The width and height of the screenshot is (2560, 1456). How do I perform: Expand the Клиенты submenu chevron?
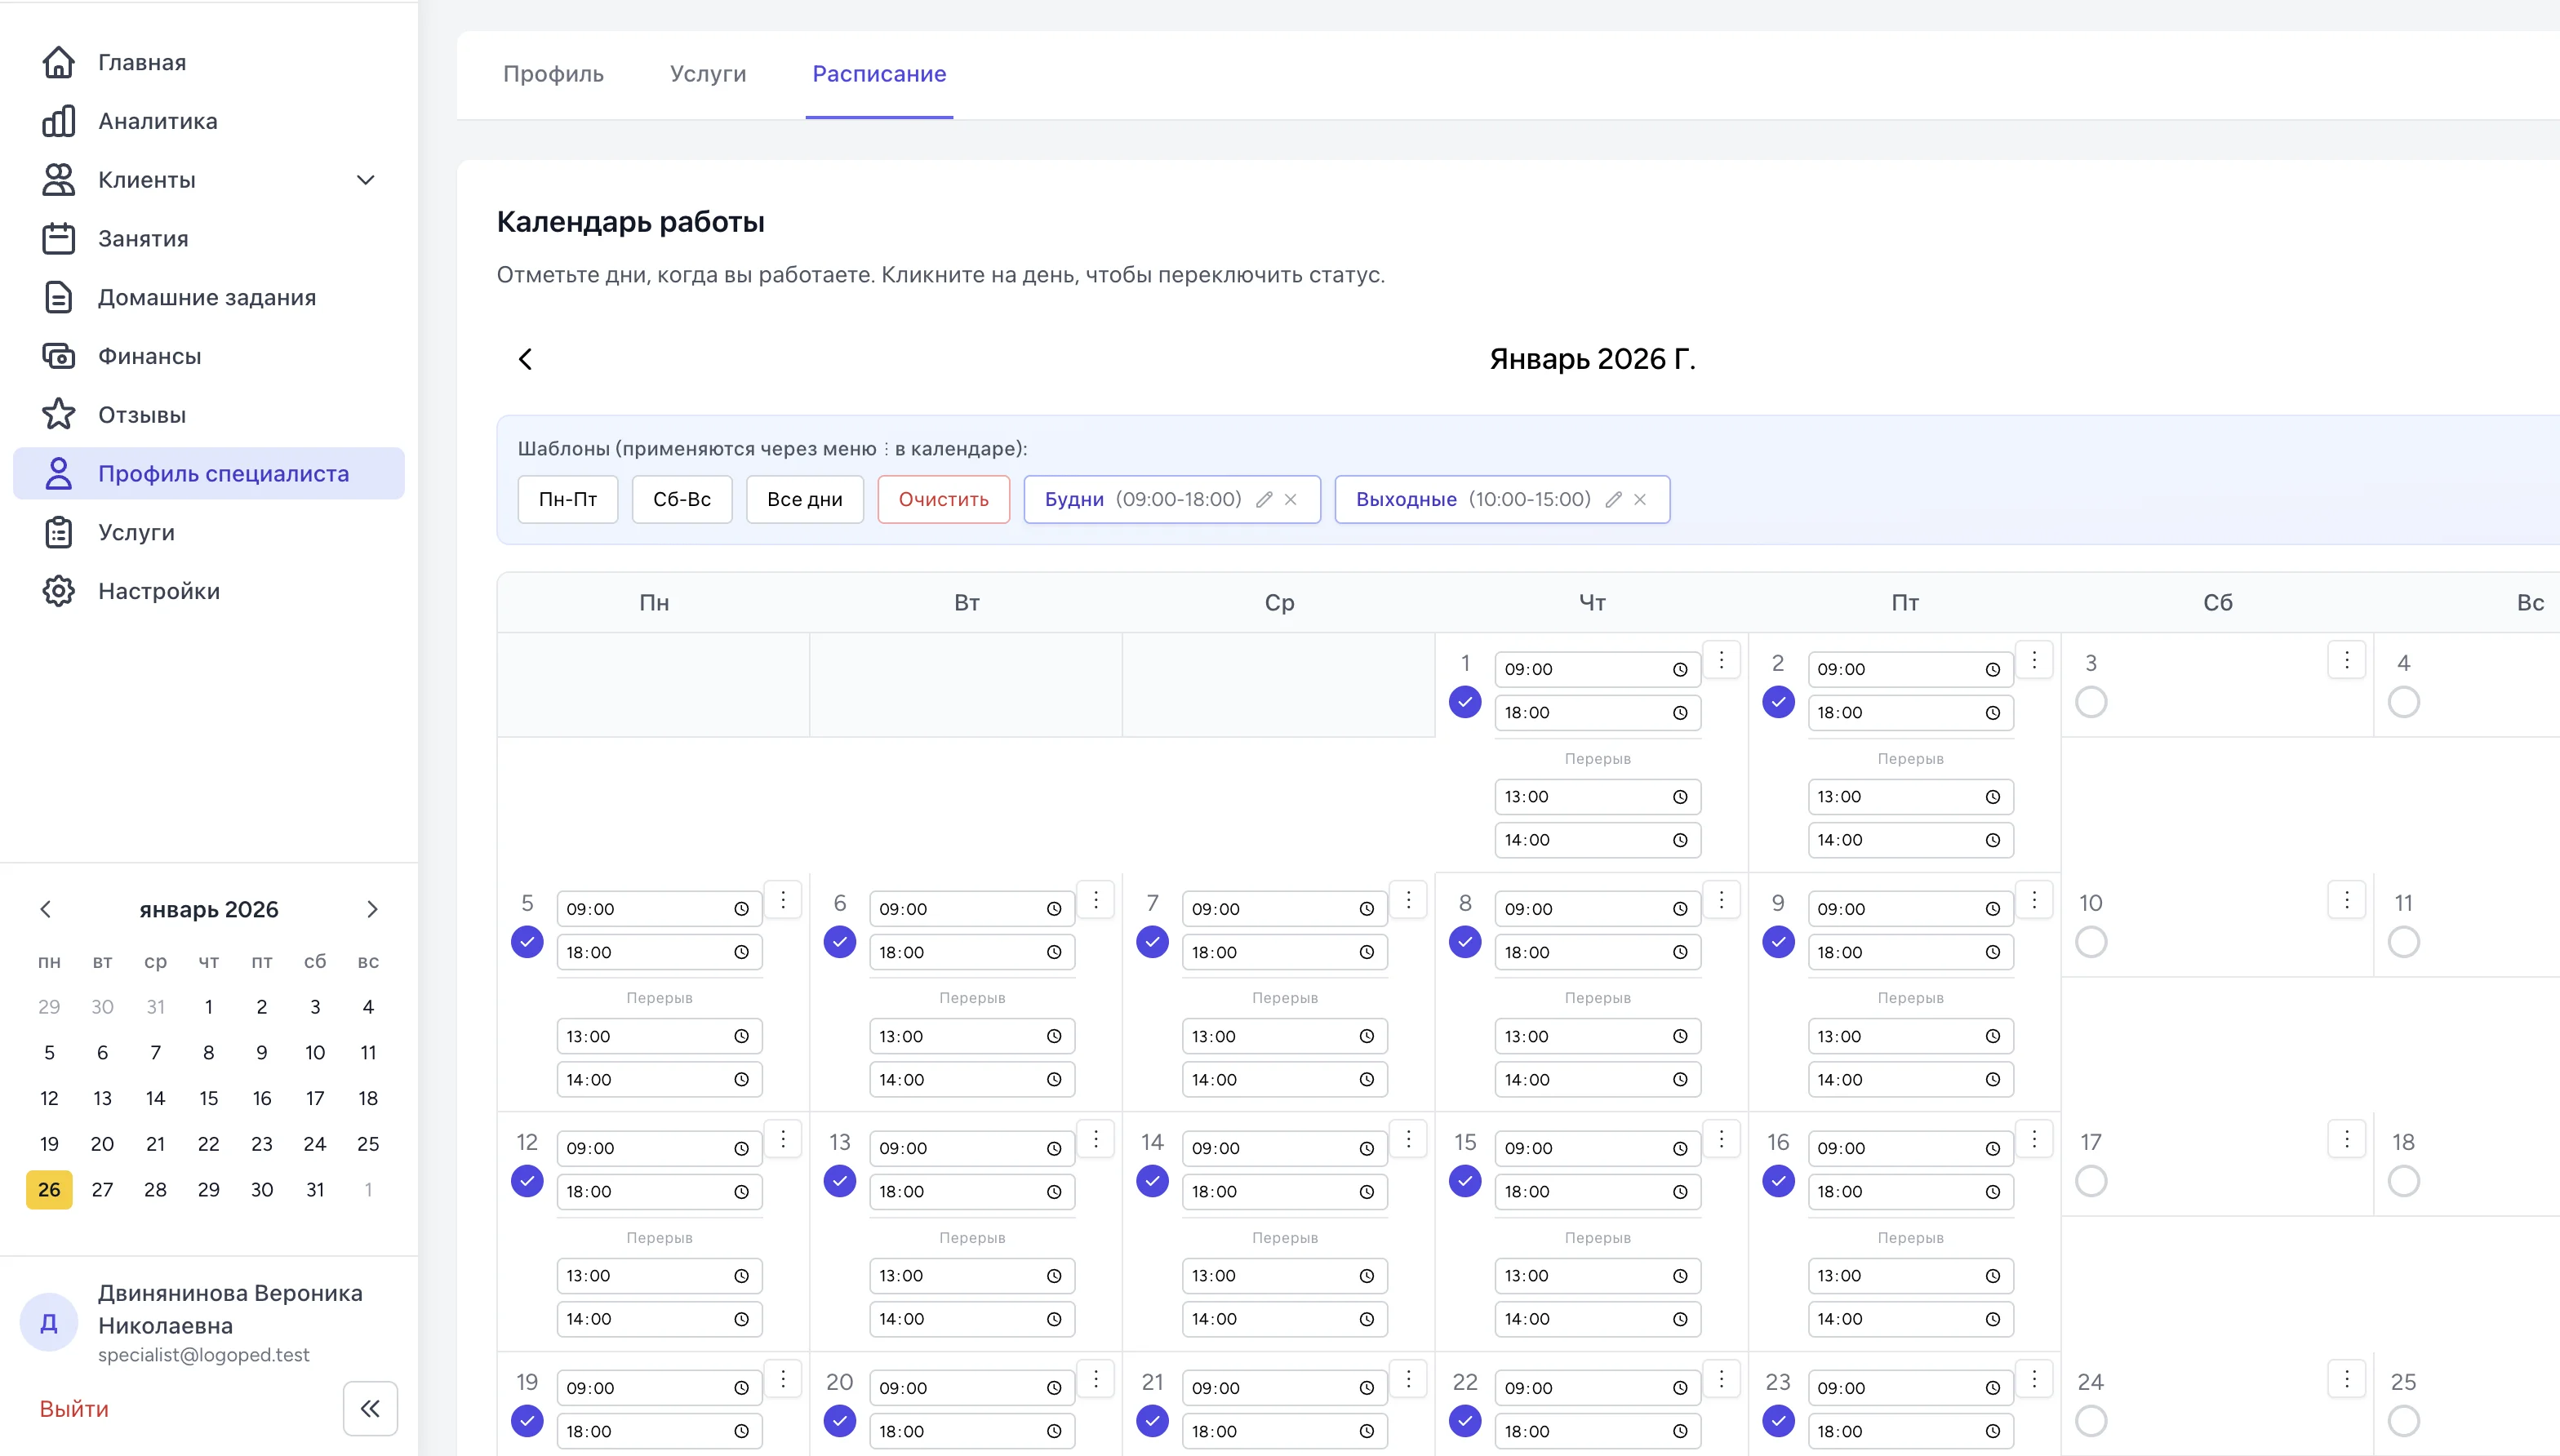click(x=366, y=180)
